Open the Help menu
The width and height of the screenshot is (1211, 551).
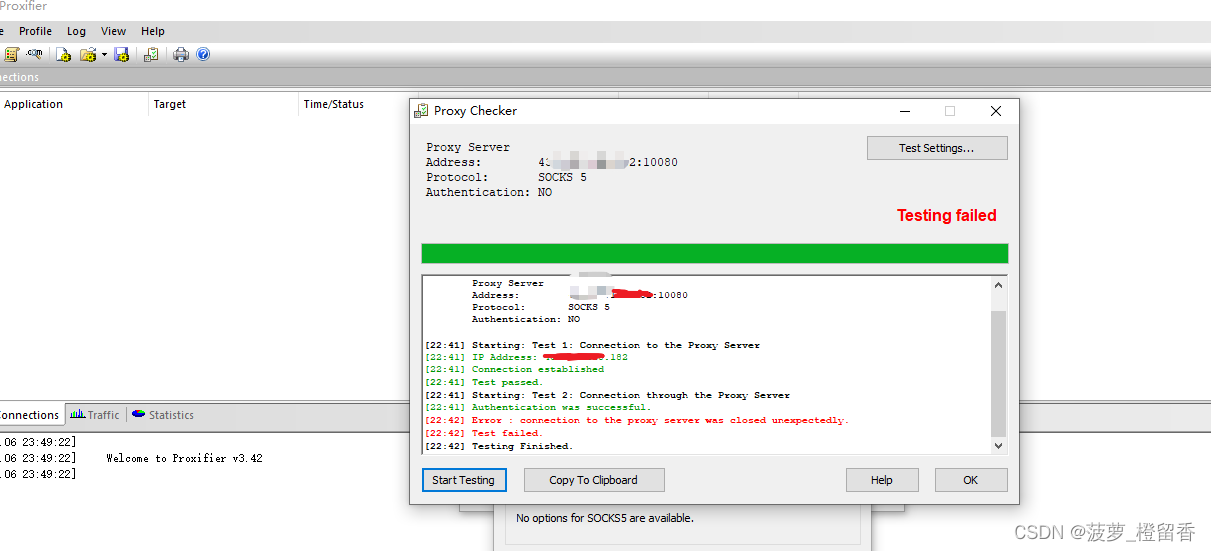pyautogui.click(x=153, y=31)
